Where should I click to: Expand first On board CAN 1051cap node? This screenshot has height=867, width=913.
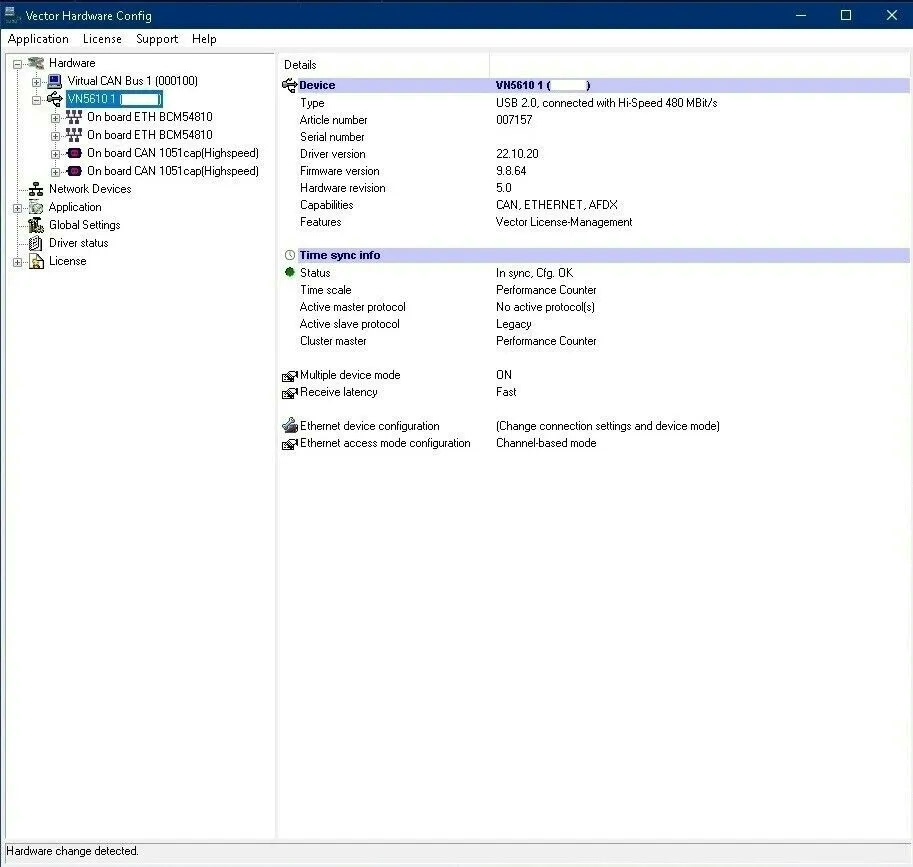pos(55,154)
